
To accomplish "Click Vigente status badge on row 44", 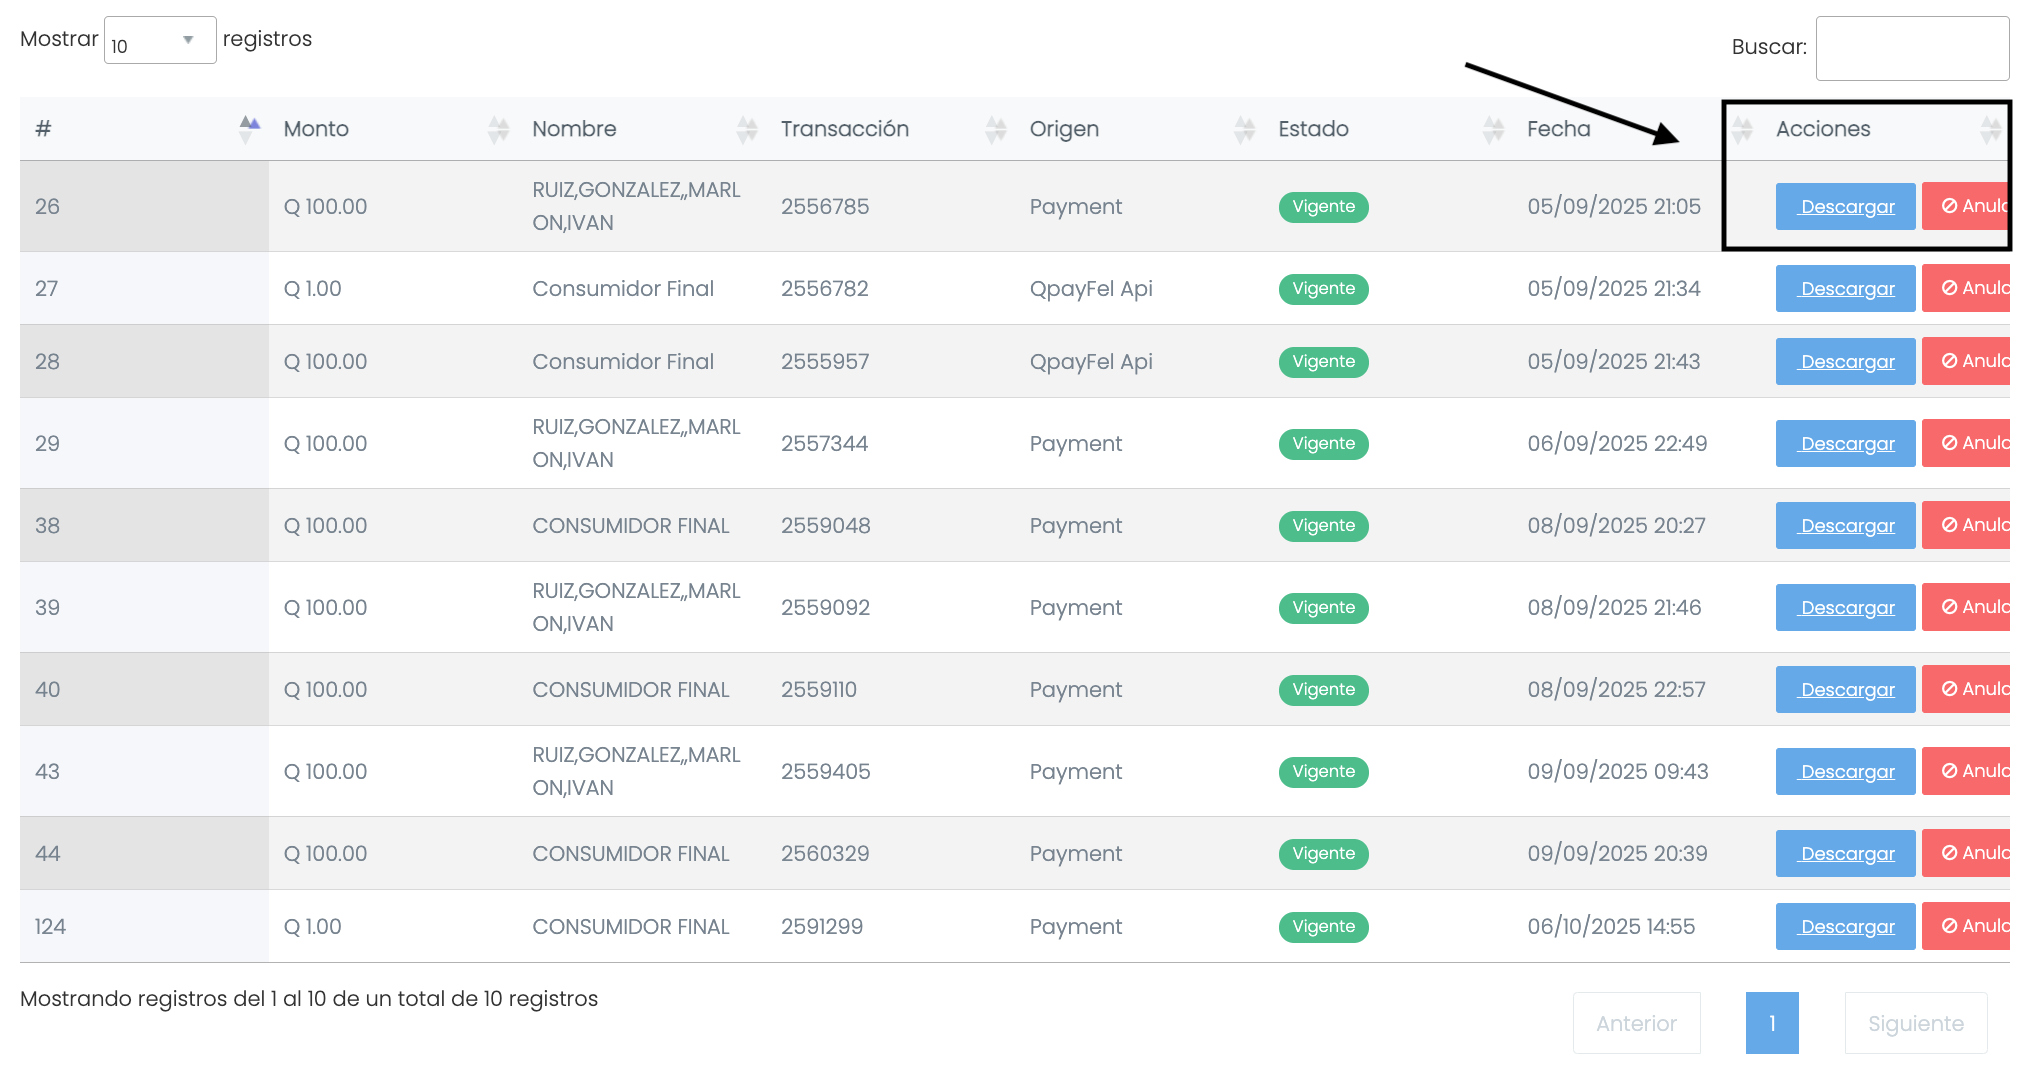I will click(1323, 854).
